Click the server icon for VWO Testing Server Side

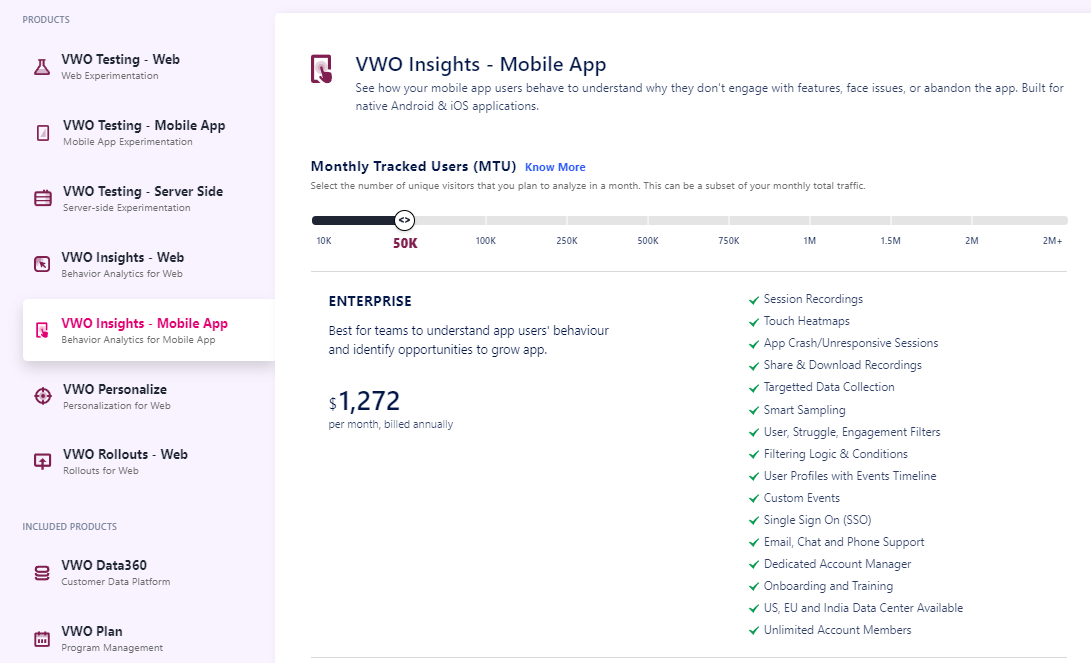(43, 198)
